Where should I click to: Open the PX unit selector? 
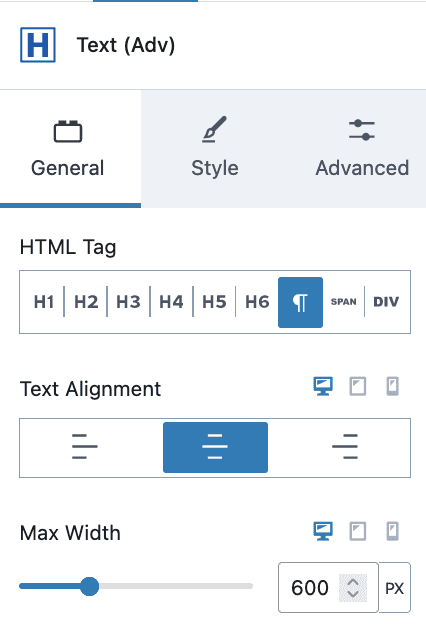(x=395, y=588)
